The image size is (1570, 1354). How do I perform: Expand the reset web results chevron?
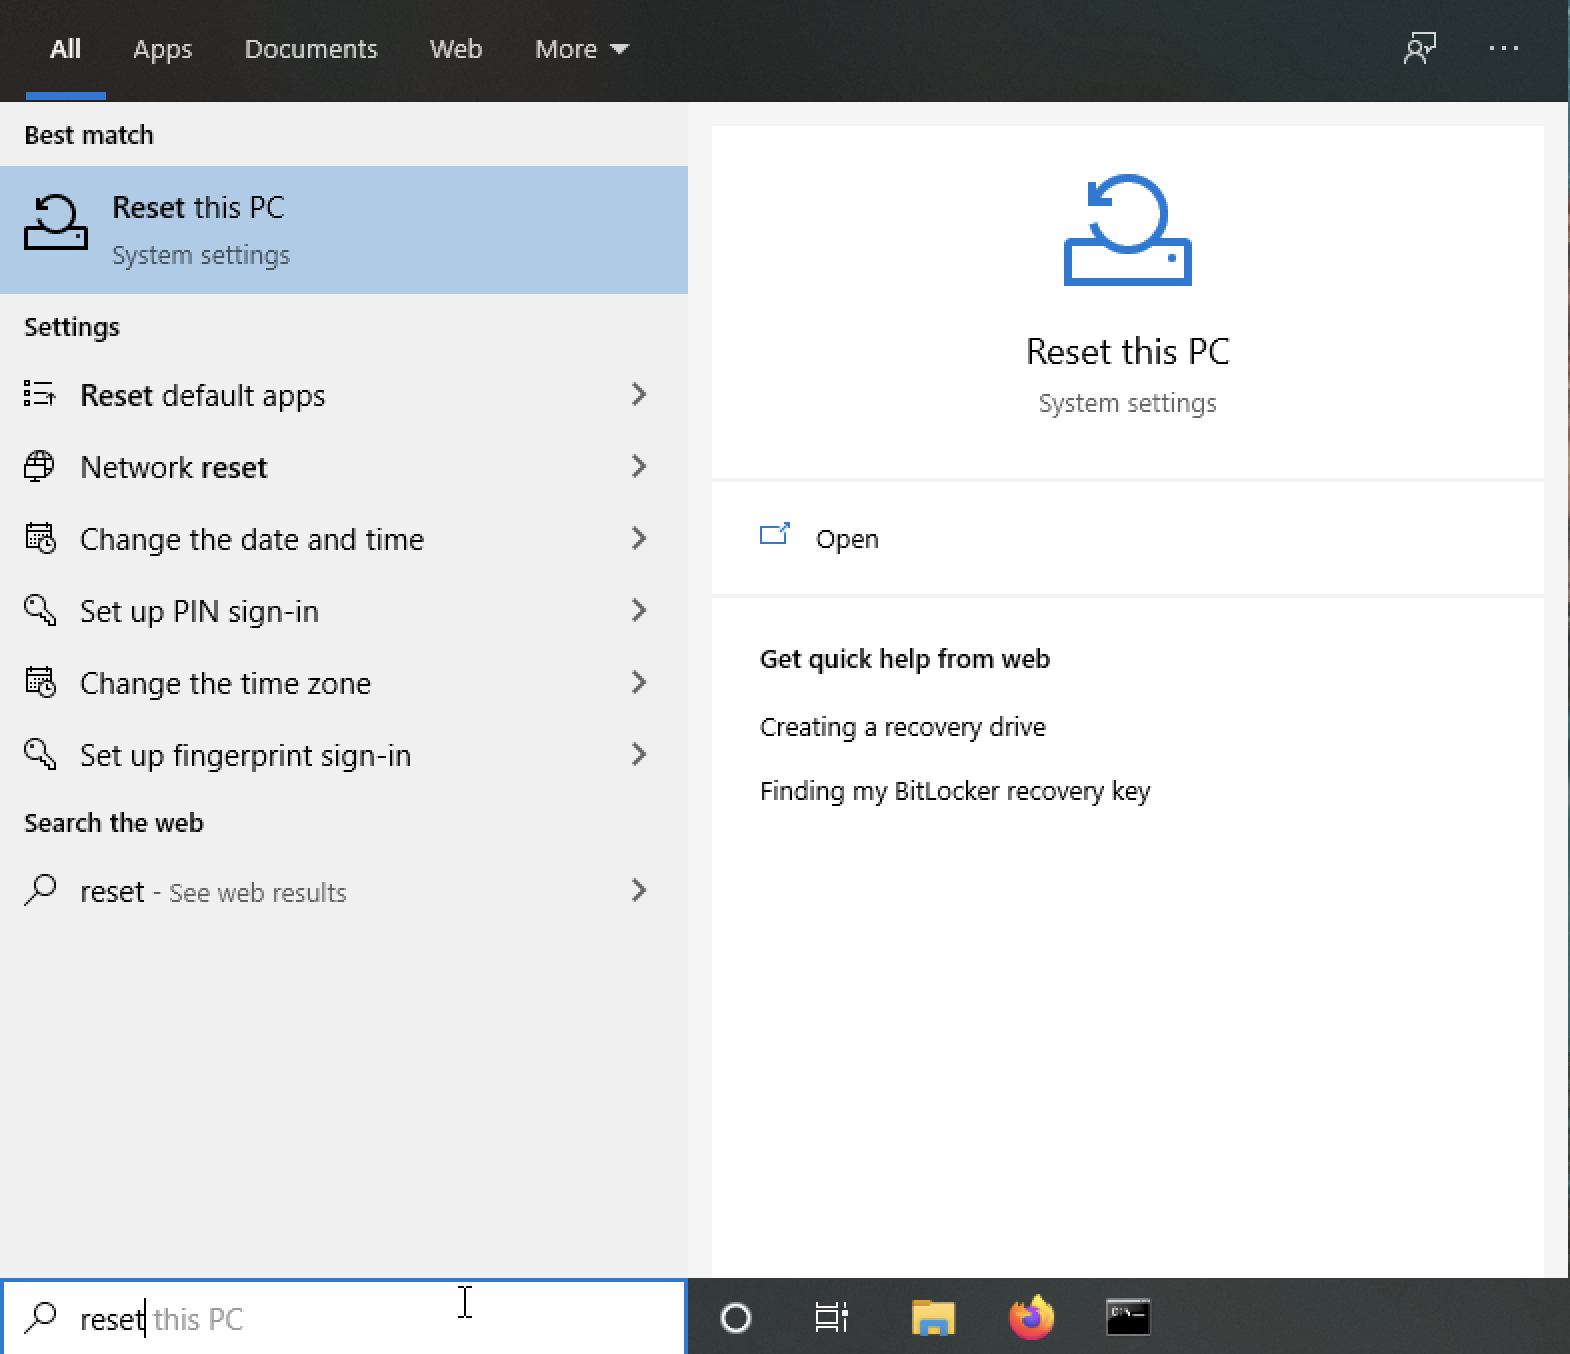point(639,891)
